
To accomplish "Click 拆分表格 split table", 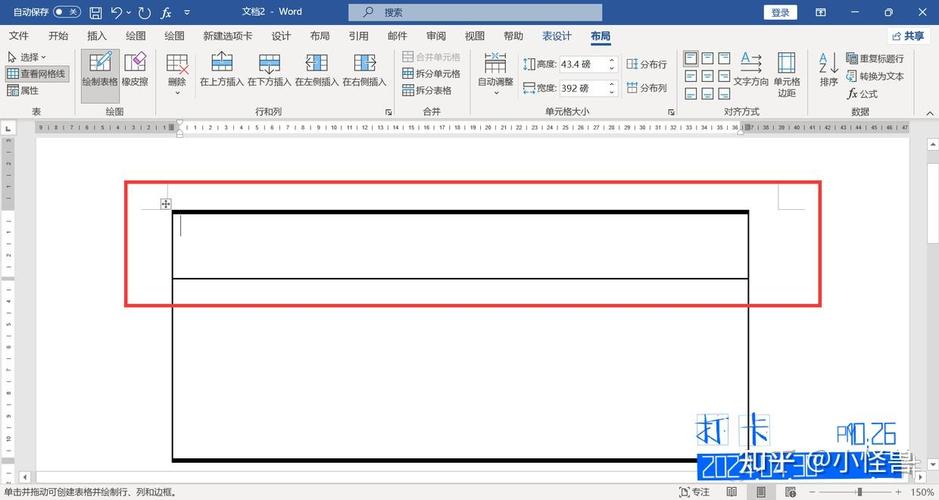I will tap(426, 90).
